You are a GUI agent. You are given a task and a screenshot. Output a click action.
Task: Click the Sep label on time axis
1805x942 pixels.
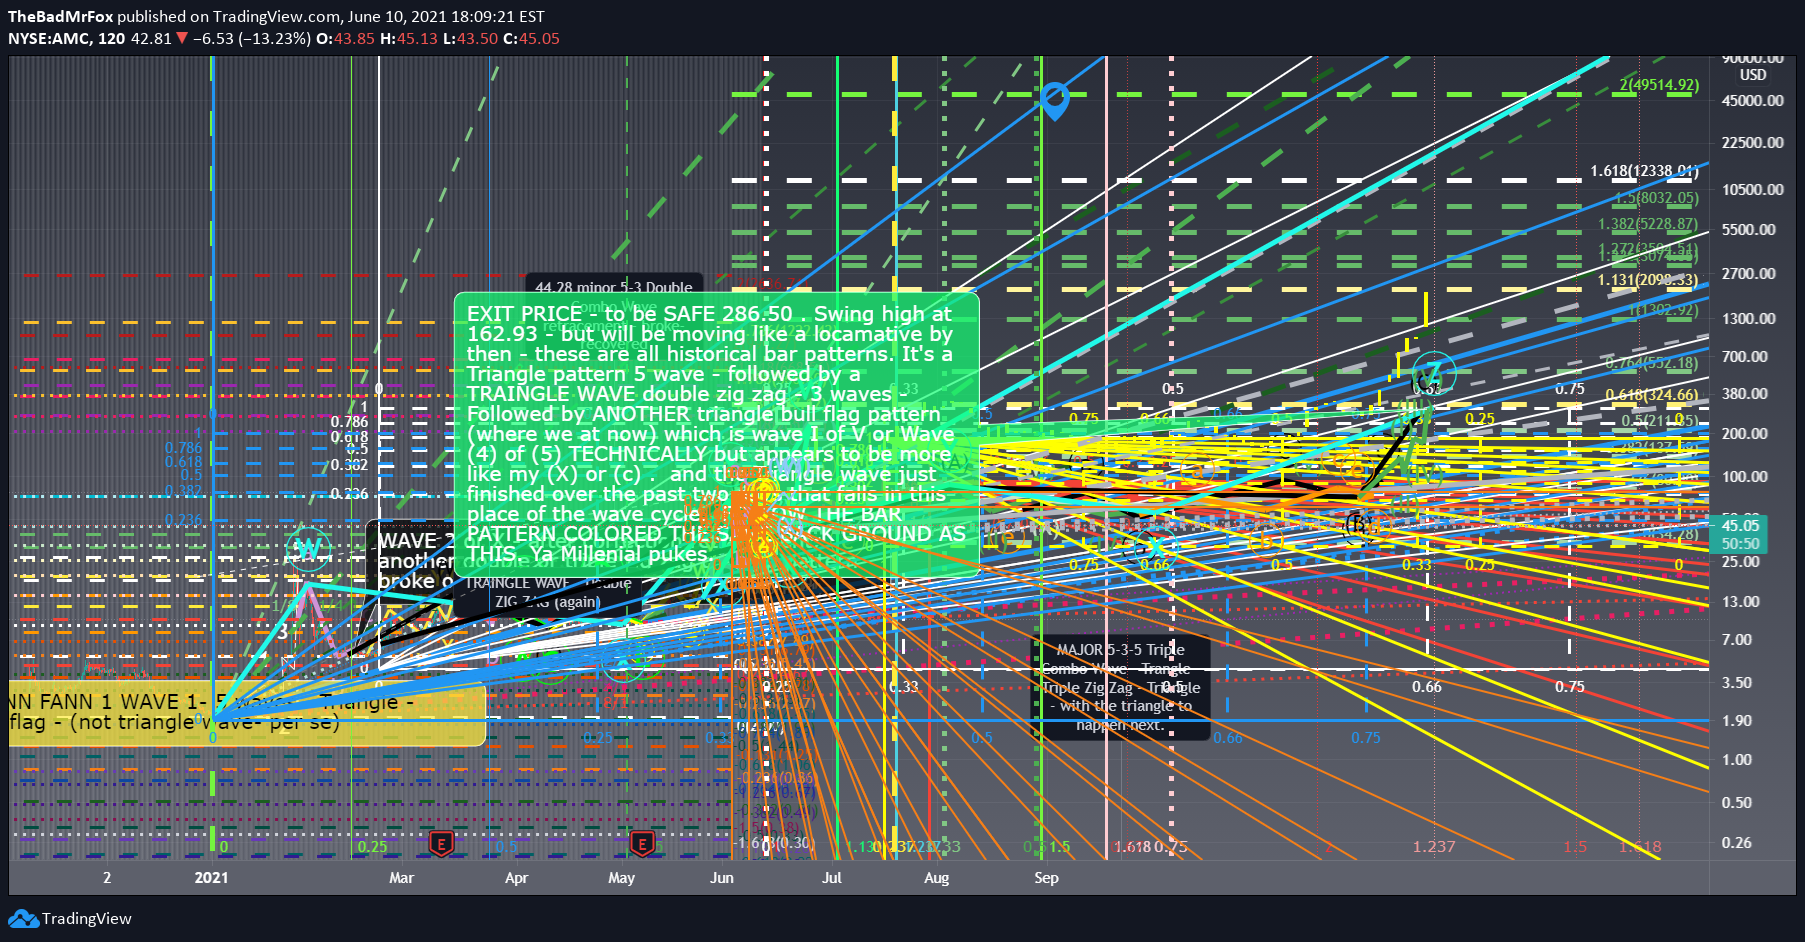1046,877
